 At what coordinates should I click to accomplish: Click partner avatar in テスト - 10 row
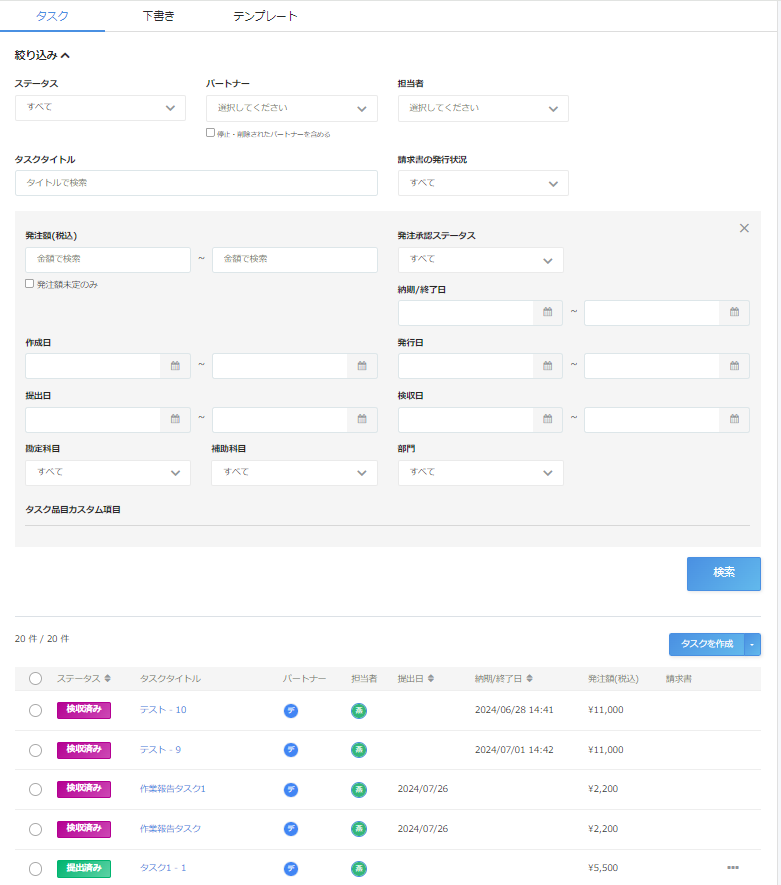click(291, 711)
